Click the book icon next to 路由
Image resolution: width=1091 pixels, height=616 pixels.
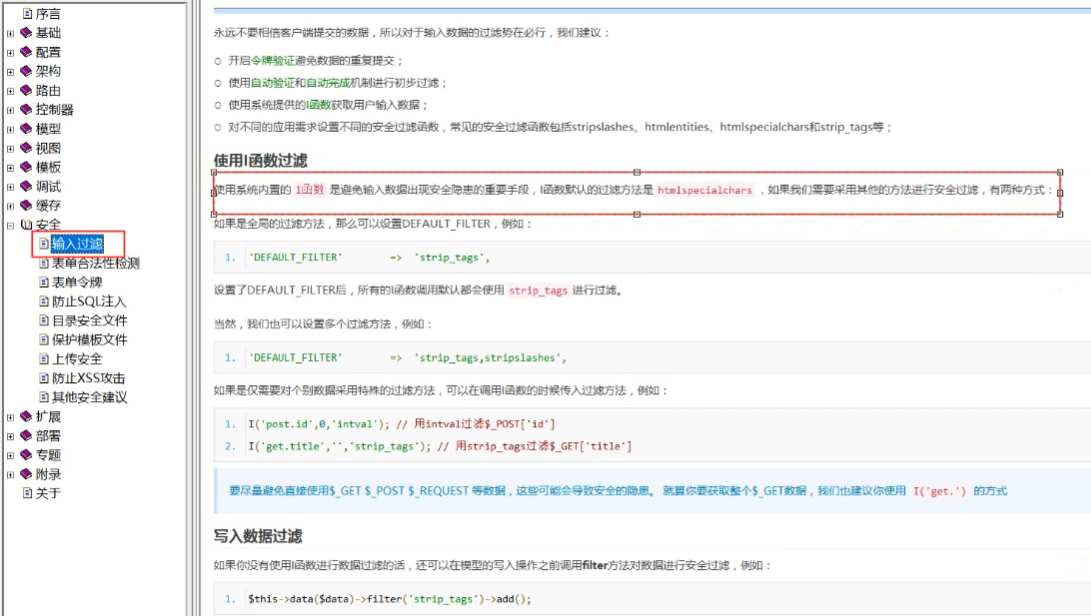(x=26, y=90)
